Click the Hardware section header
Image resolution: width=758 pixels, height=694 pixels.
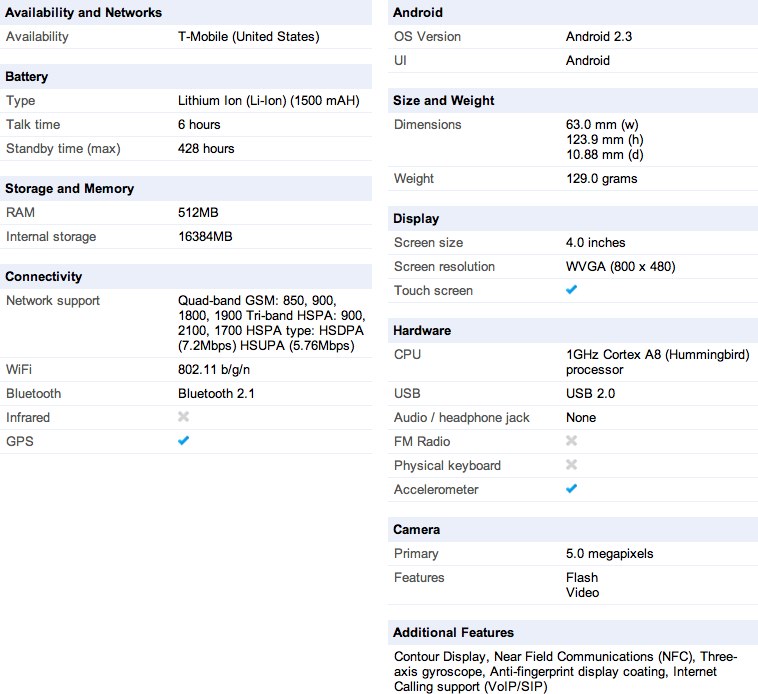pos(422,331)
